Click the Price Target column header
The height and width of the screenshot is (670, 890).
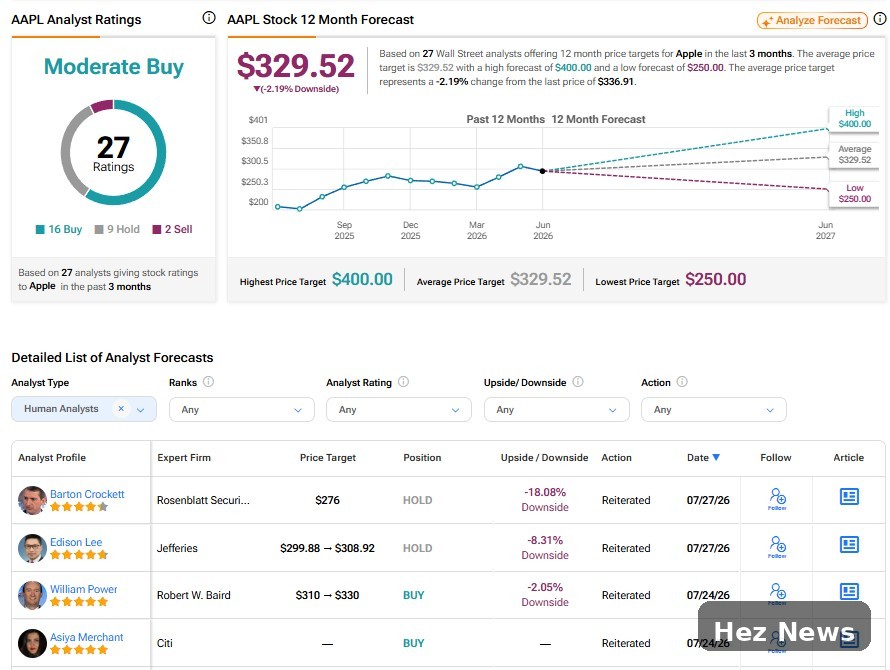click(328, 458)
